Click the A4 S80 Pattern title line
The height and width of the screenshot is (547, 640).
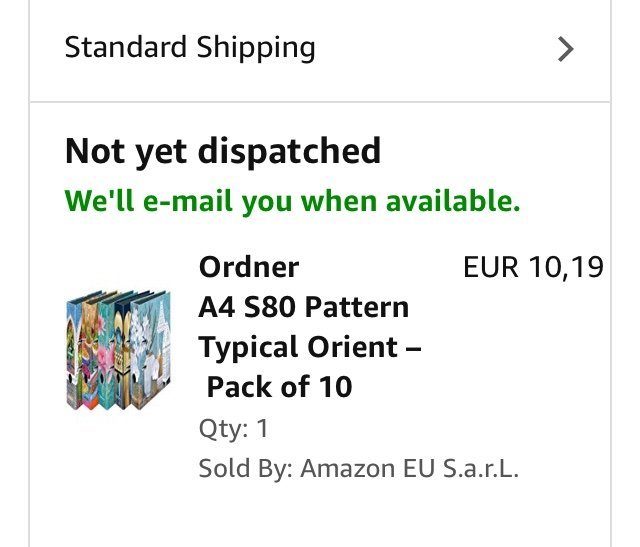pyautogui.click(x=304, y=306)
